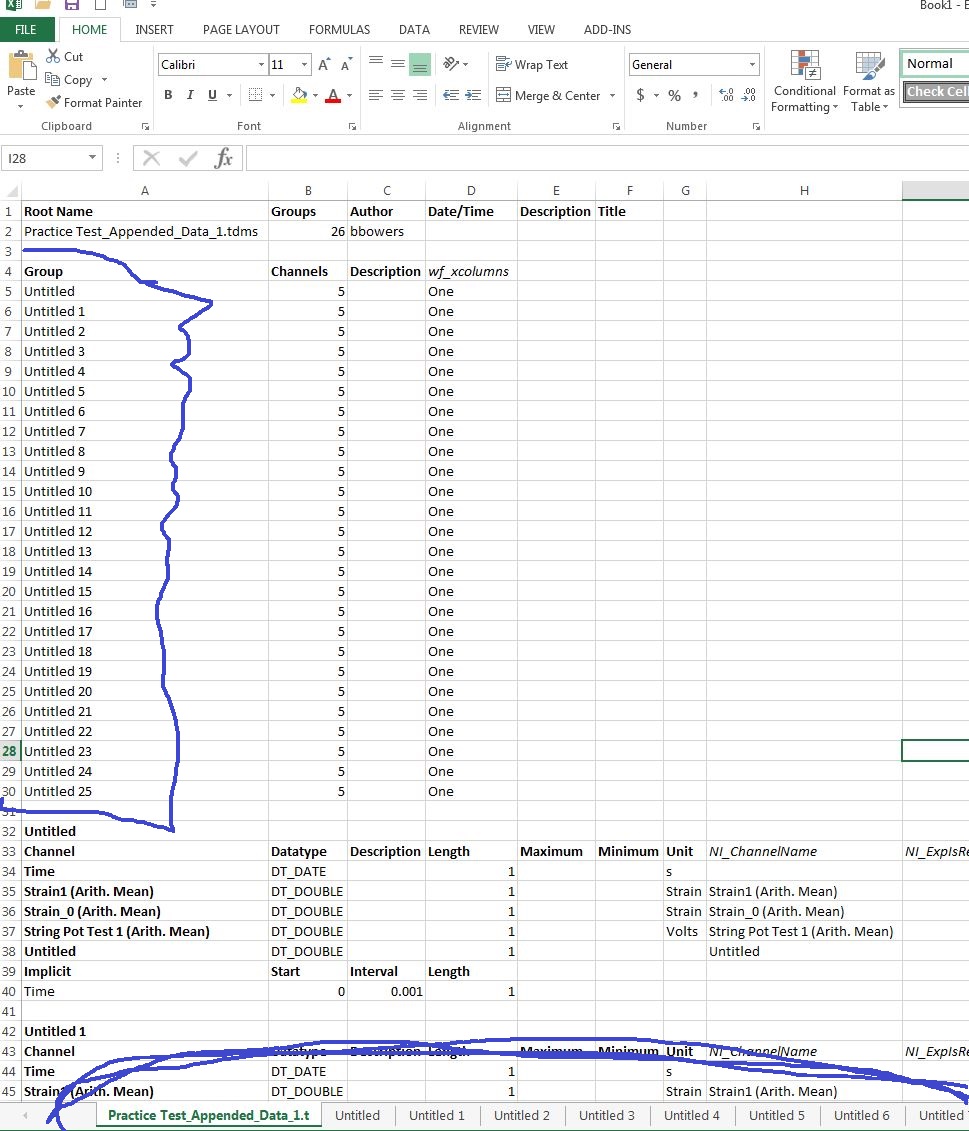Switch to the DATA tab

pyautogui.click(x=414, y=30)
